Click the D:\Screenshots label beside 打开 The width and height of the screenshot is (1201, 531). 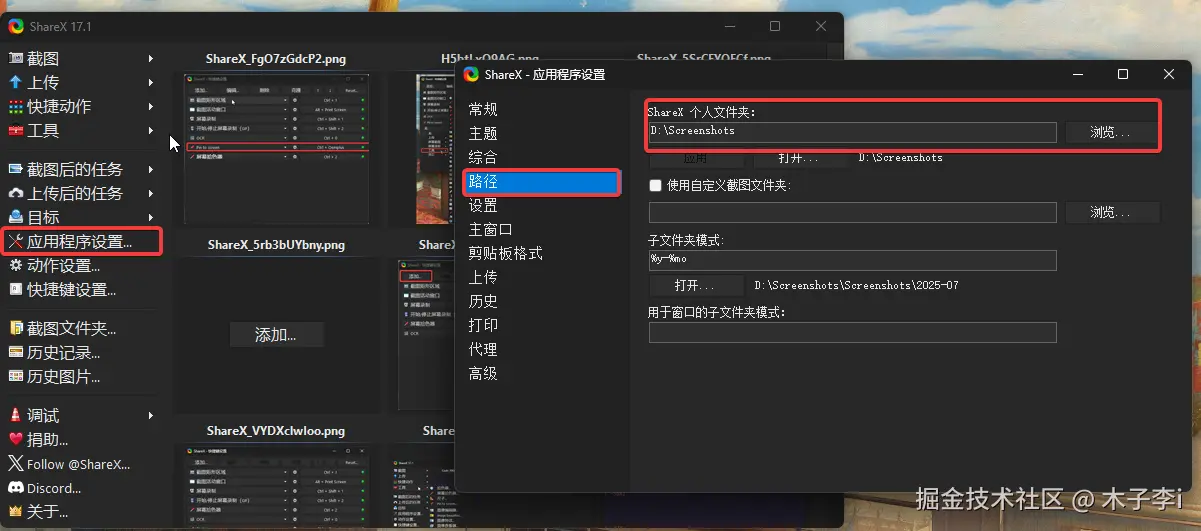(901, 158)
